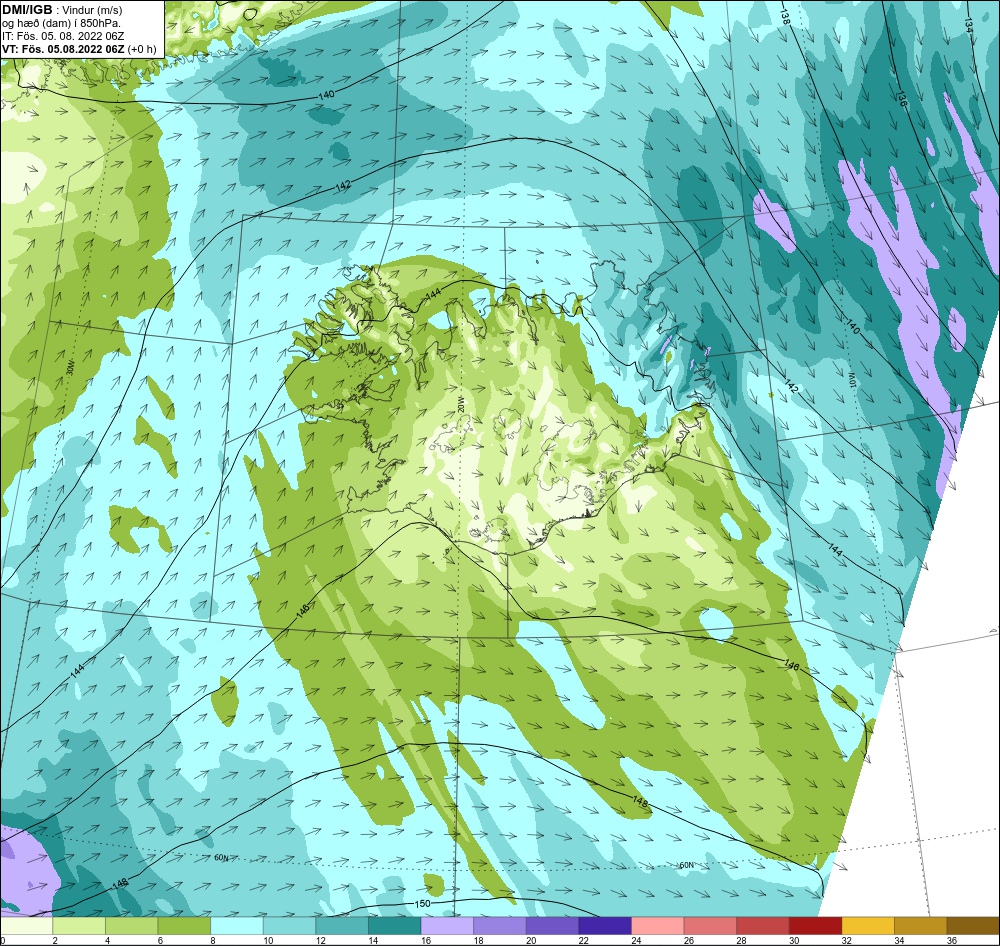1000x946 pixels.
Task: Click the '138' contour label at the top right
Action: tap(785, 17)
